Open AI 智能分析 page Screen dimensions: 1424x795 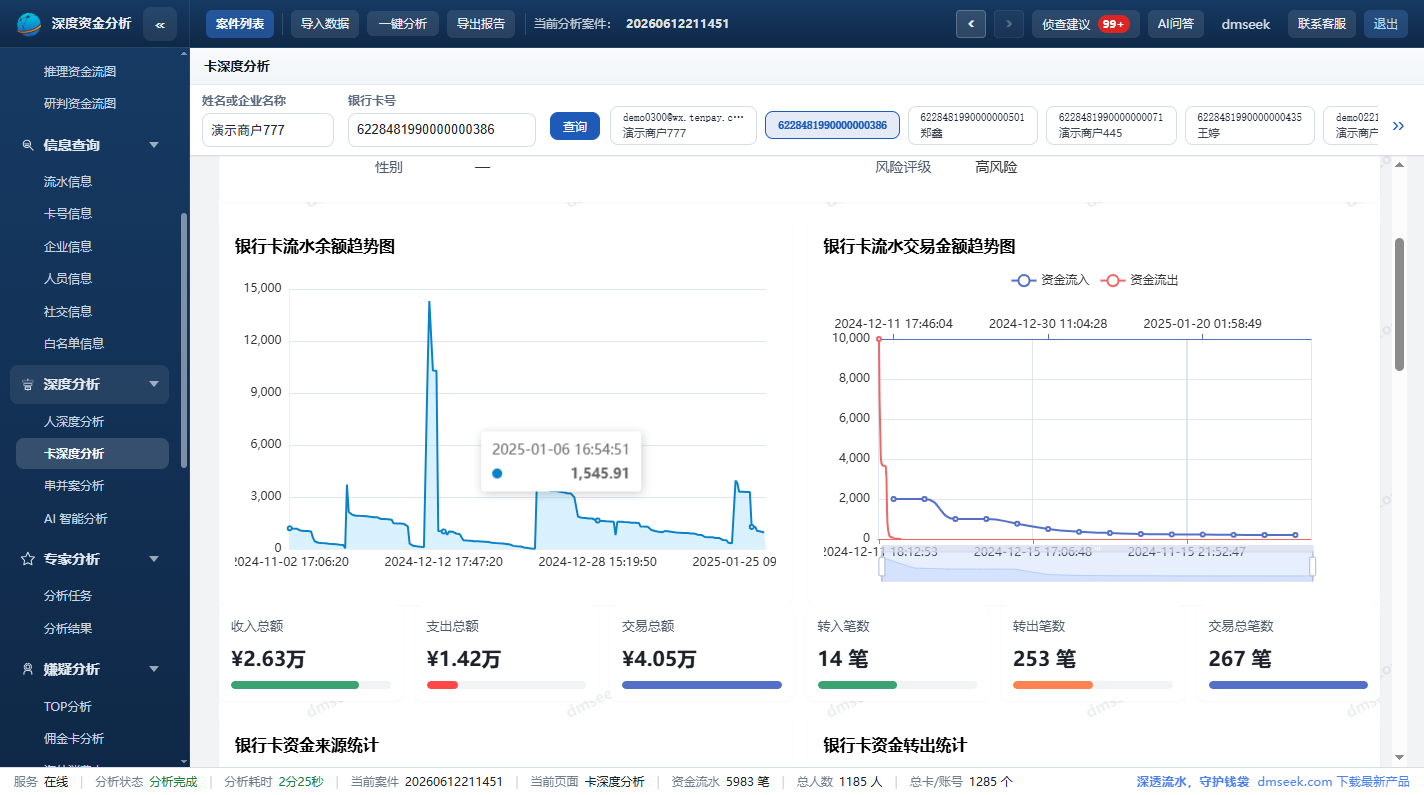76,519
